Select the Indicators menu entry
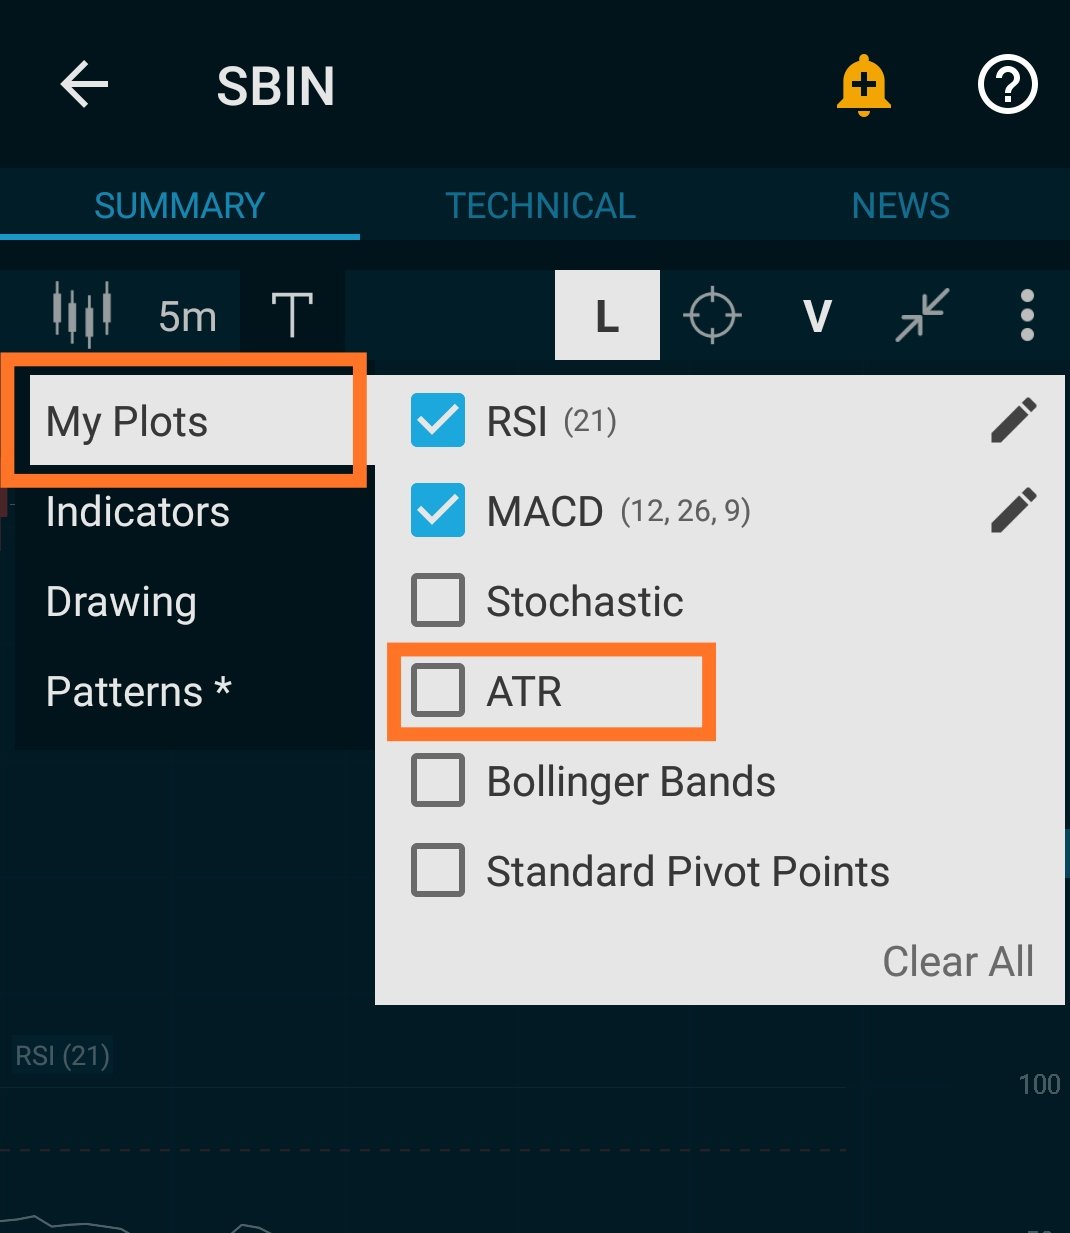 138,512
